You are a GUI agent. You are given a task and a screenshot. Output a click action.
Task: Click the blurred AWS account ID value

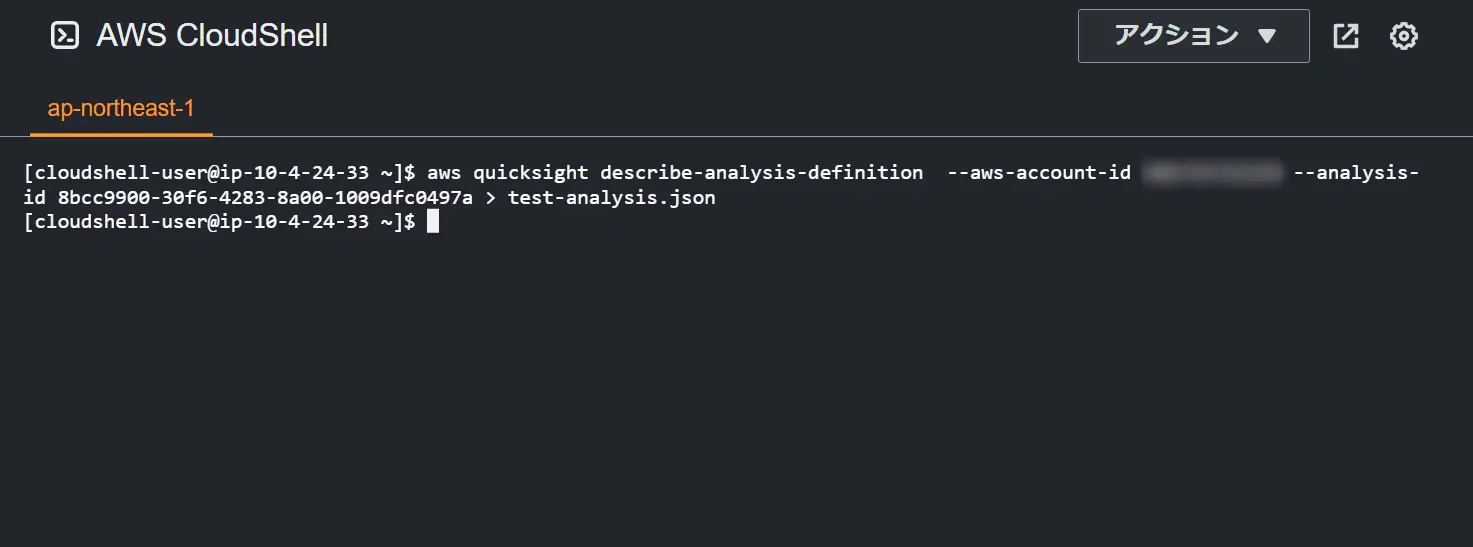[x=1212, y=172]
